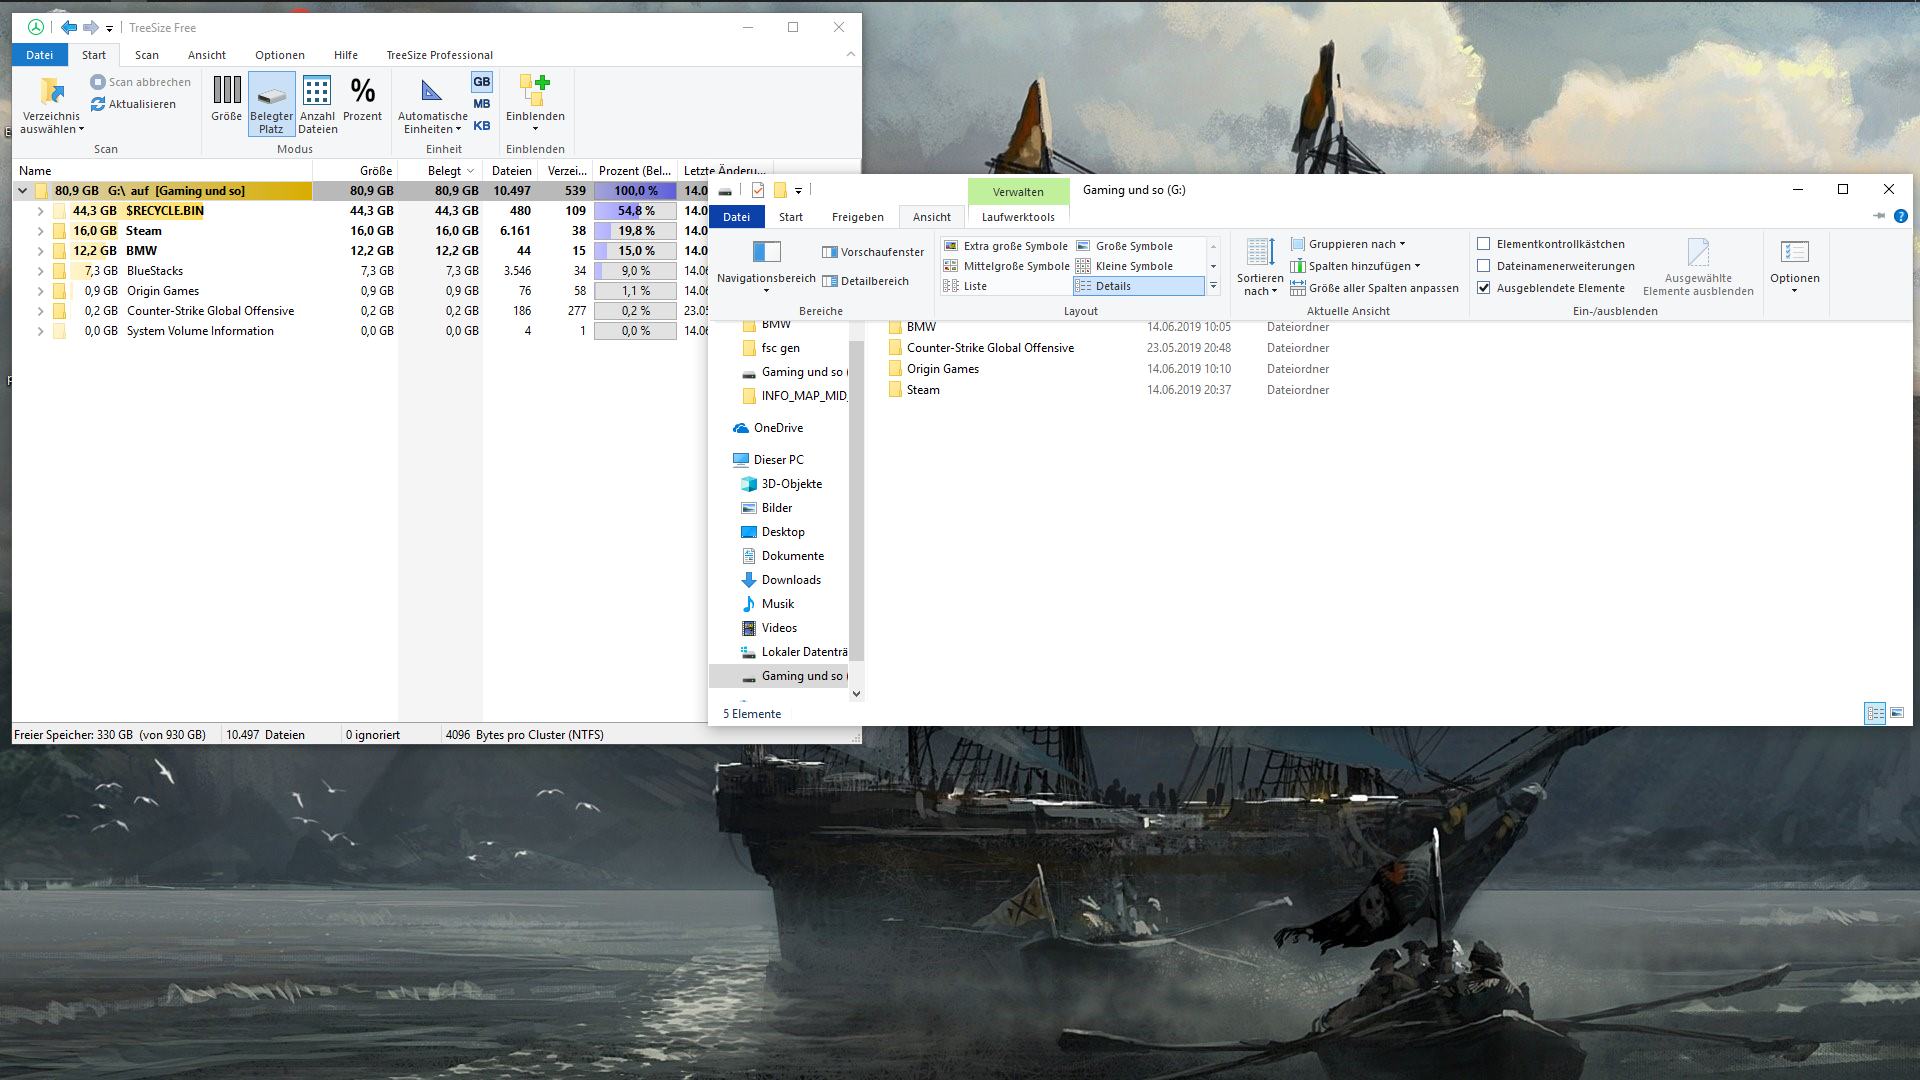Switch to Freigeben tab in Explorer
Image resolution: width=1920 pixels, height=1080 pixels.
[x=857, y=217]
